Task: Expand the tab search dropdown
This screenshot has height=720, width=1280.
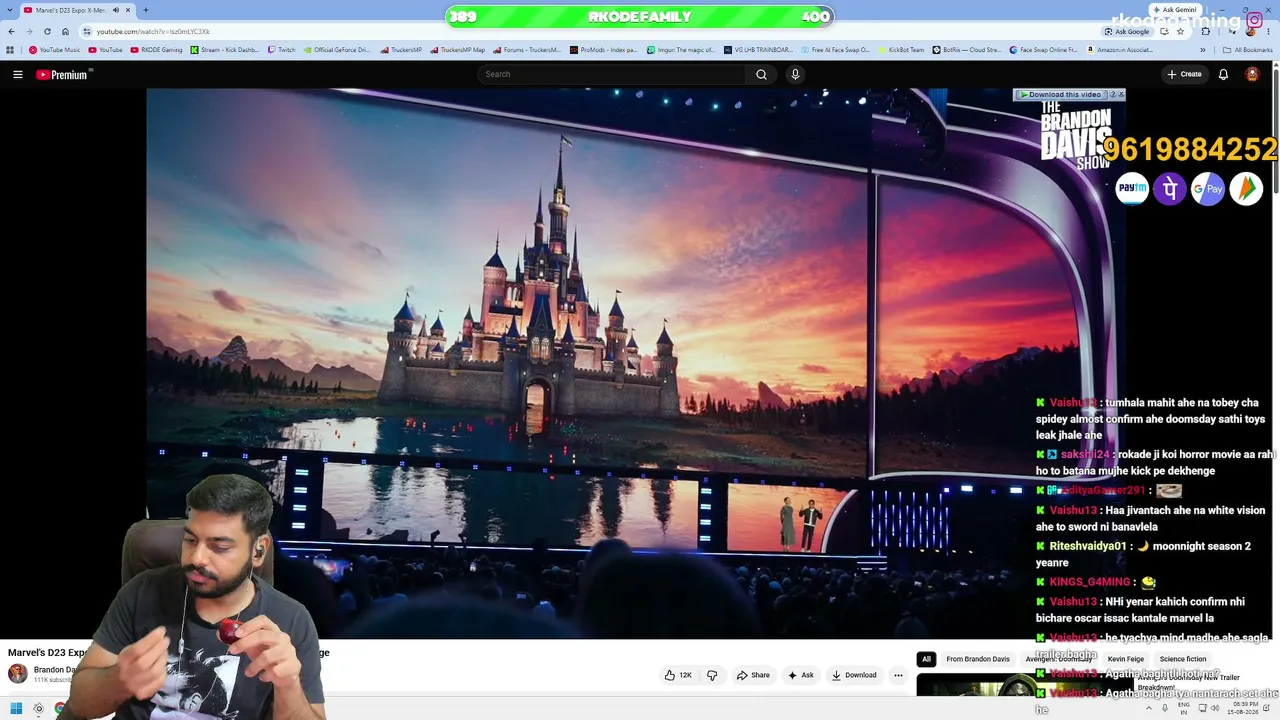Action: click(x=10, y=10)
